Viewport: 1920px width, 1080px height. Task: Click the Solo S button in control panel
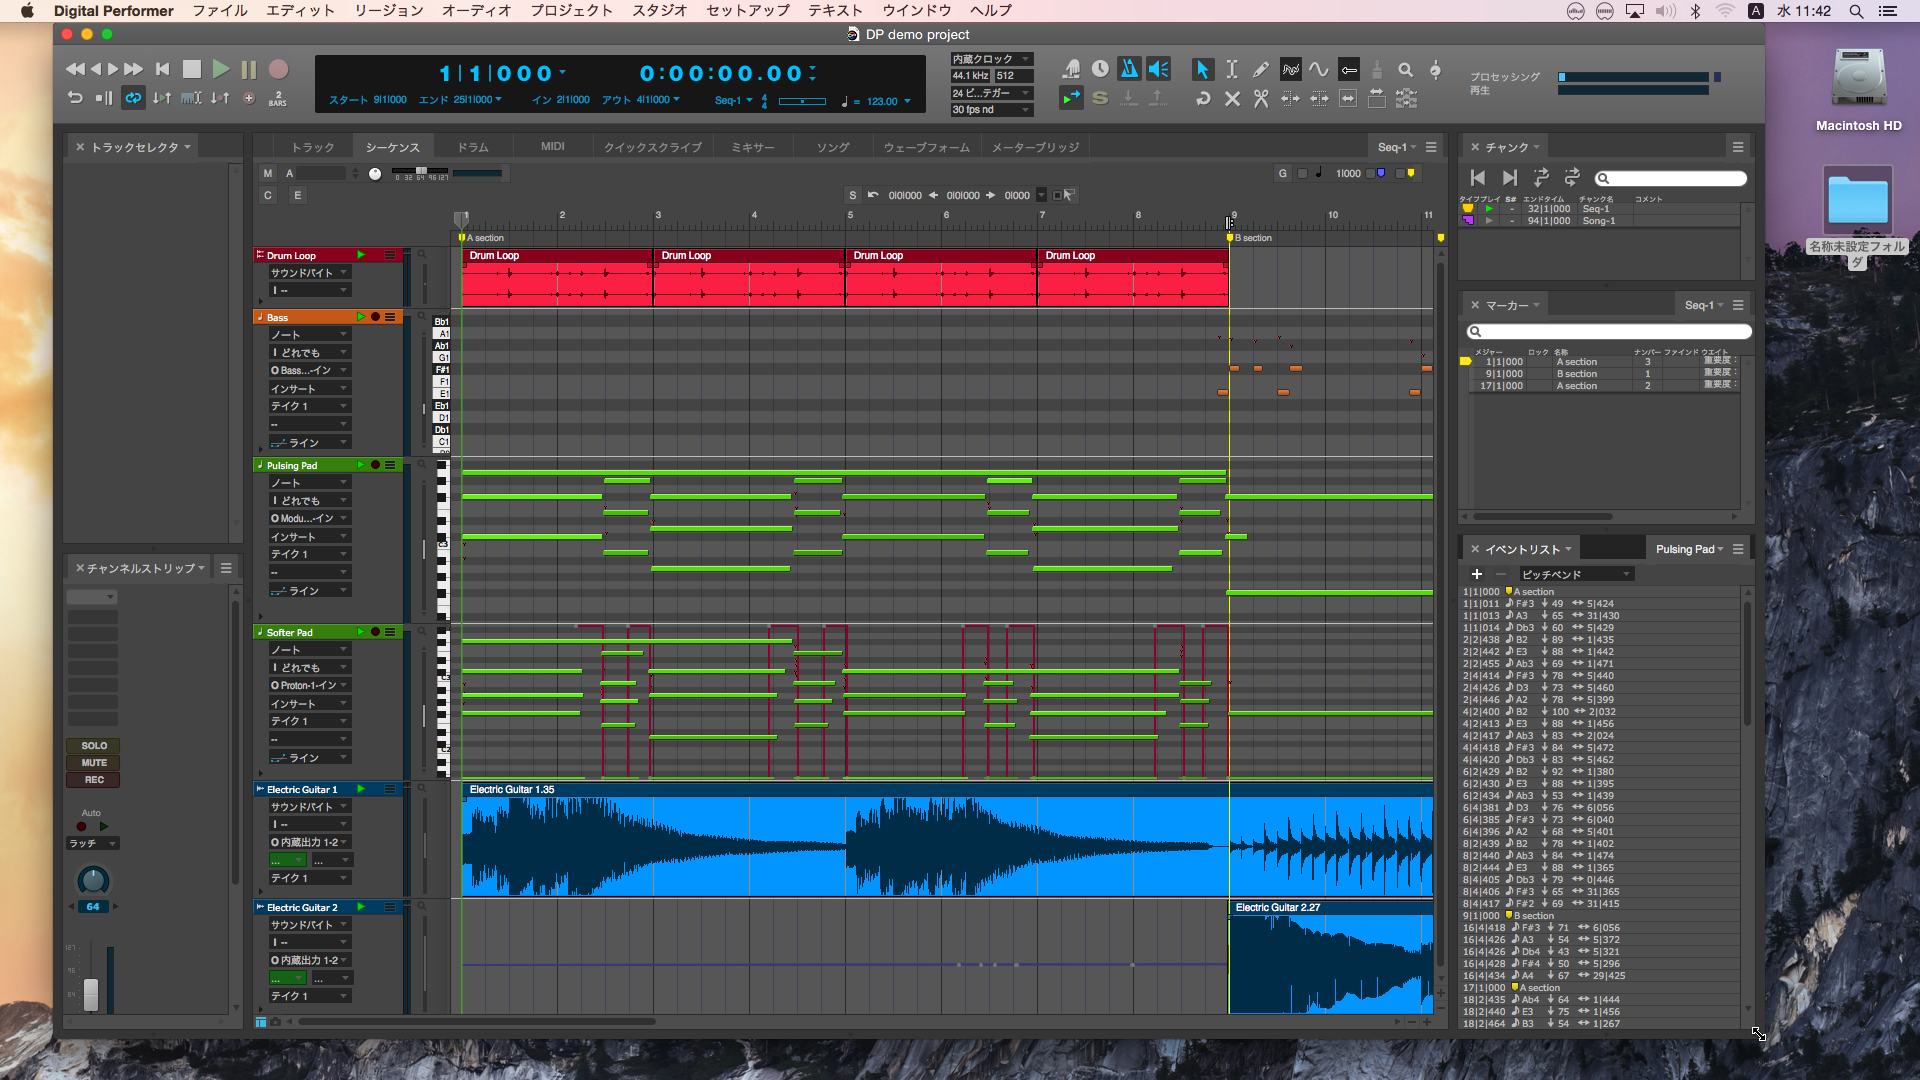coord(1100,98)
